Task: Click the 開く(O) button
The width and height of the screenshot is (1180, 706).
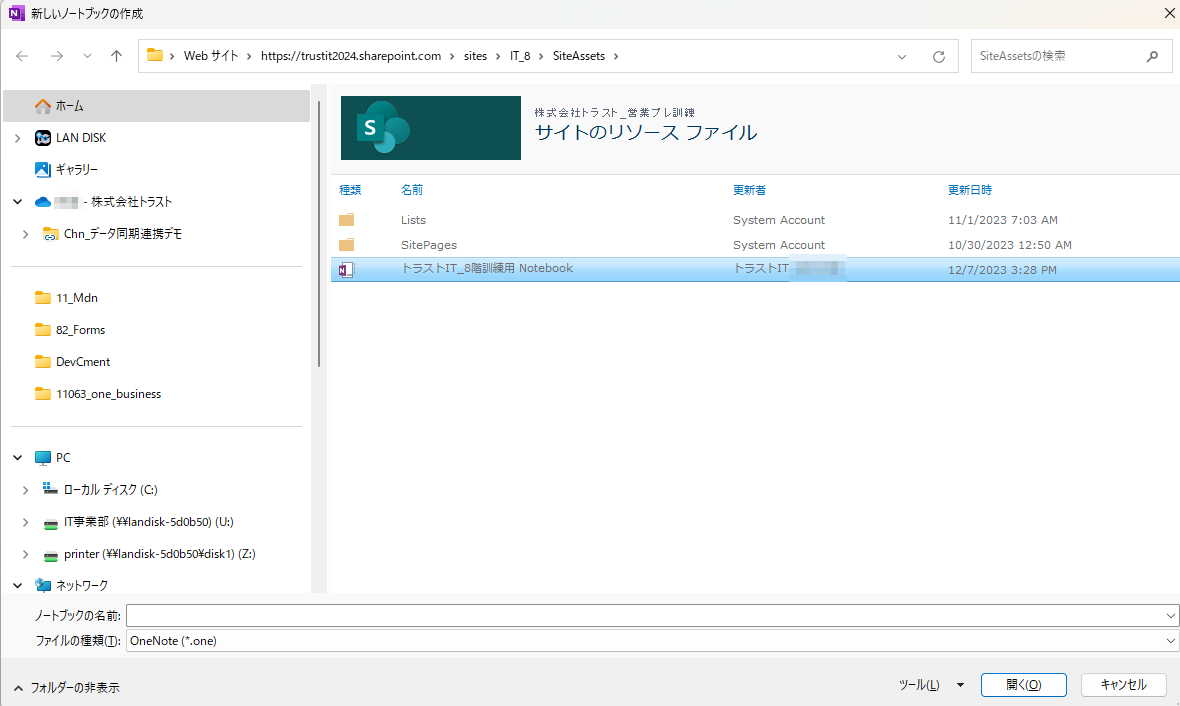Action: [1023, 685]
